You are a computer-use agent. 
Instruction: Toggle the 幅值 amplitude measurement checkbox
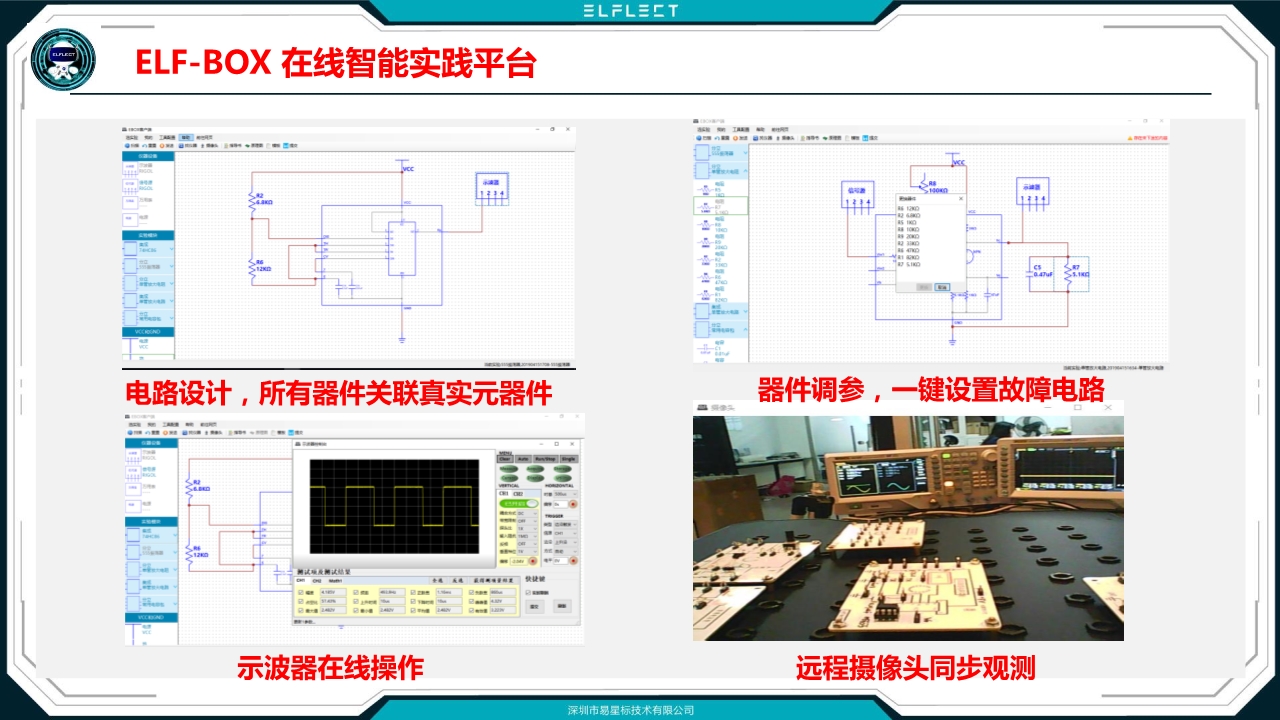(301, 592)
